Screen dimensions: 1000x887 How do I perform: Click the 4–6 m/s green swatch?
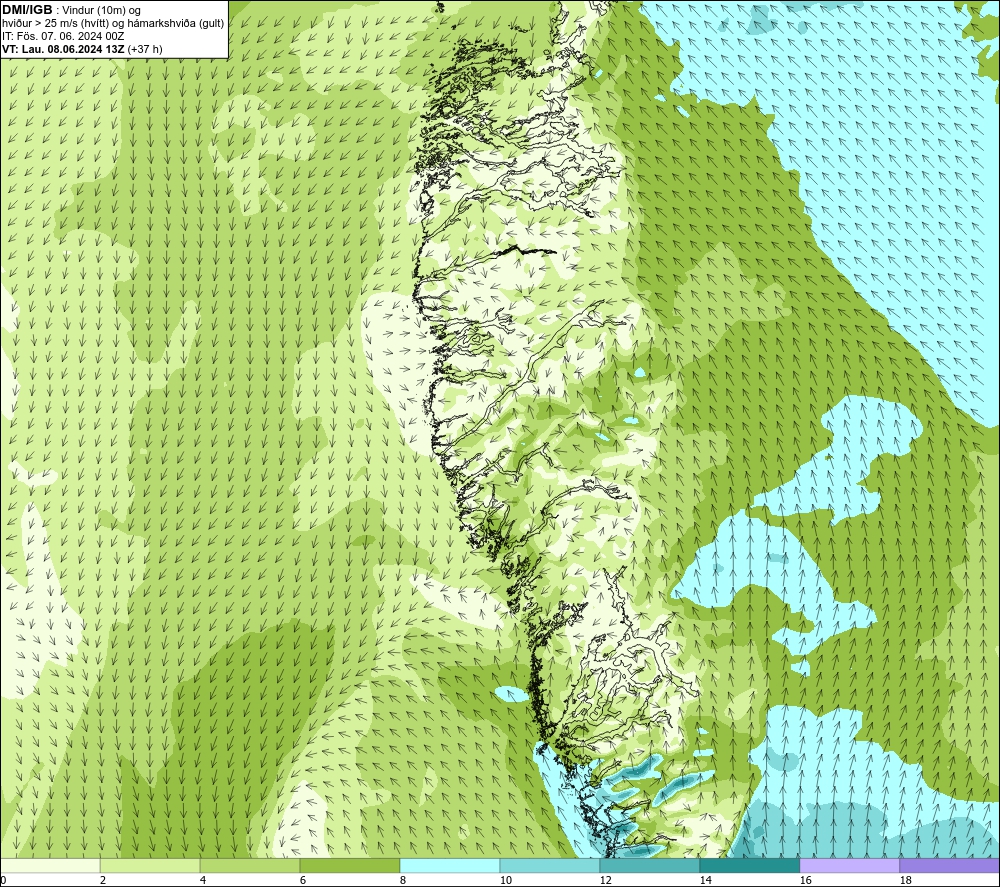click(250, 865)
